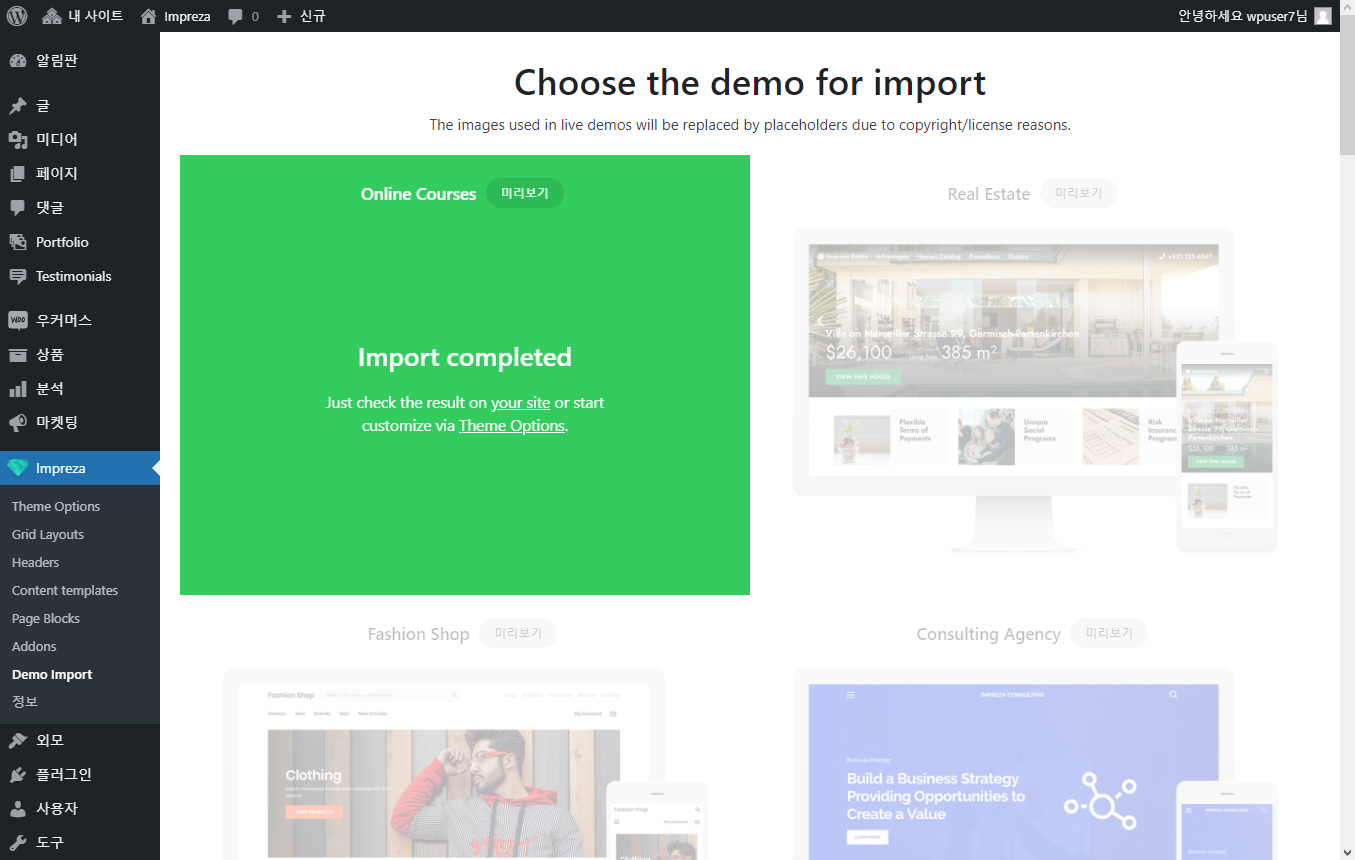The height and width of the screenshot is (860, 1355).
Task: Select the 플러그인 menu label
Action: [64, 775]
